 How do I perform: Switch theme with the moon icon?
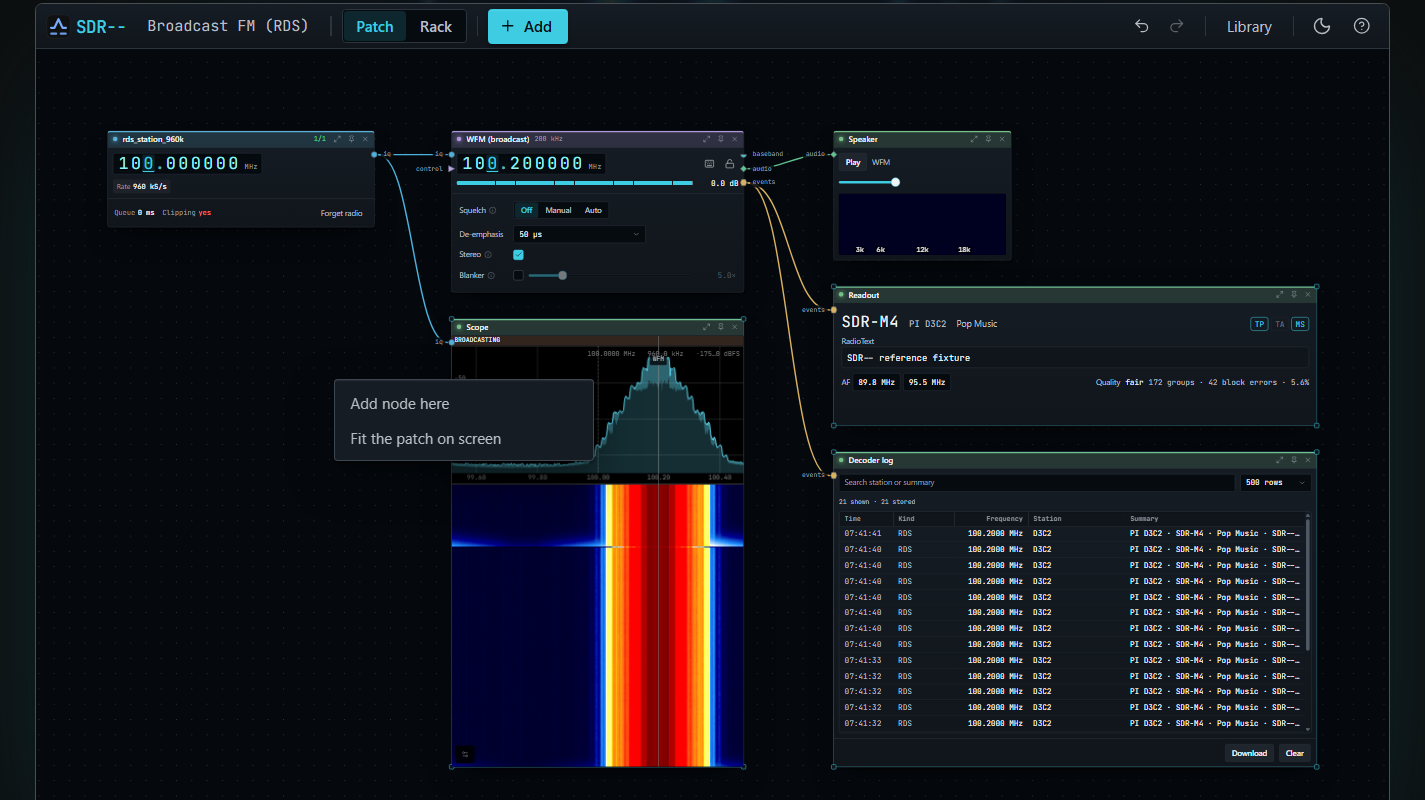(1322, 27)
